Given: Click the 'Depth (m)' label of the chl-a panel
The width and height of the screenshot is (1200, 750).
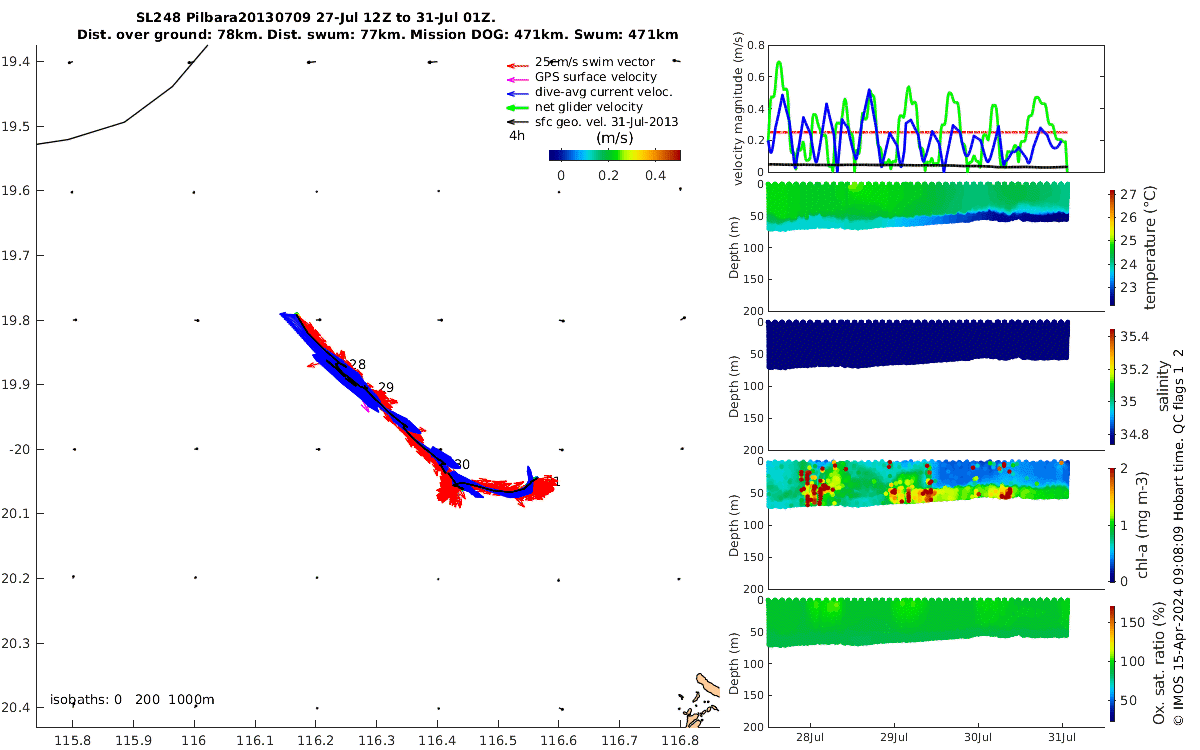Looking at the screenshot, I should (x=735, y=524).
